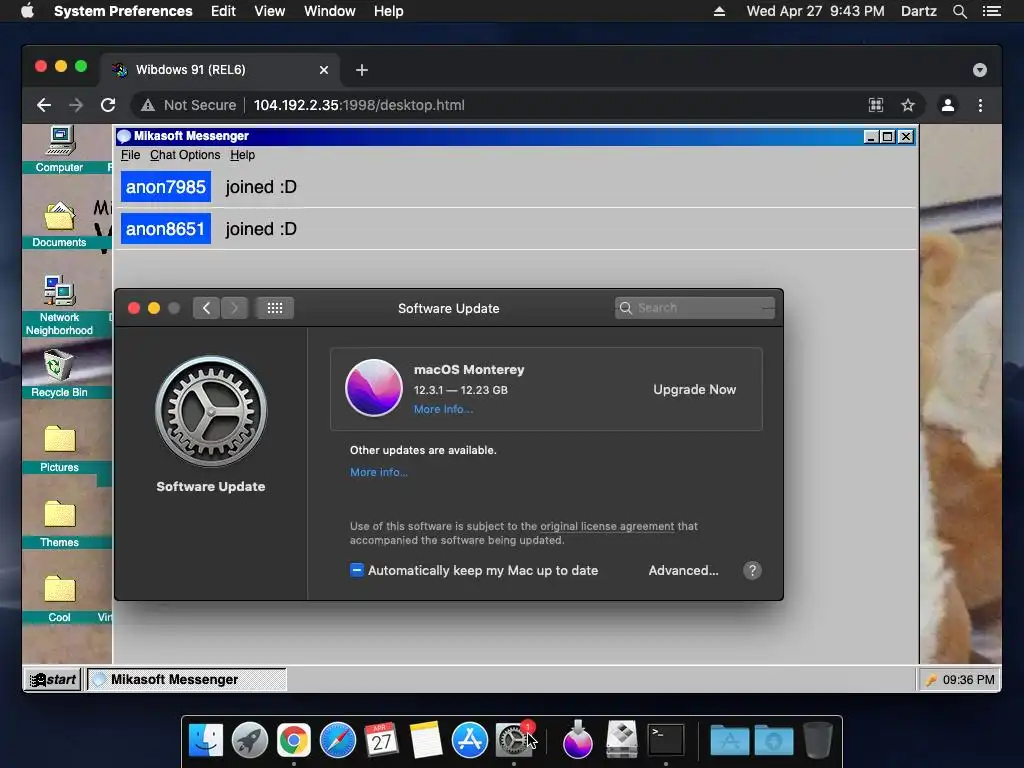Click the System Preferences search field

click(695, 308)
